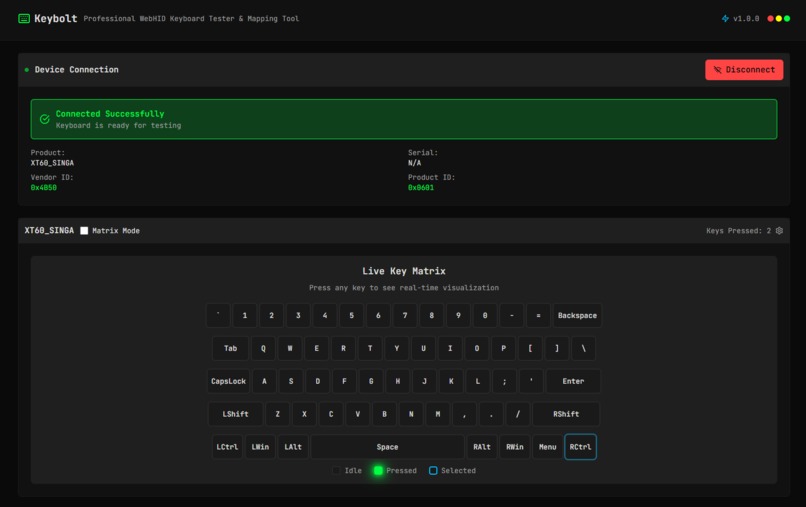The width and height of the screenshot is (806, 507).
Task: Open the keyboard settings gear icon
Action: pyautogui.click(x=779, y=230)
